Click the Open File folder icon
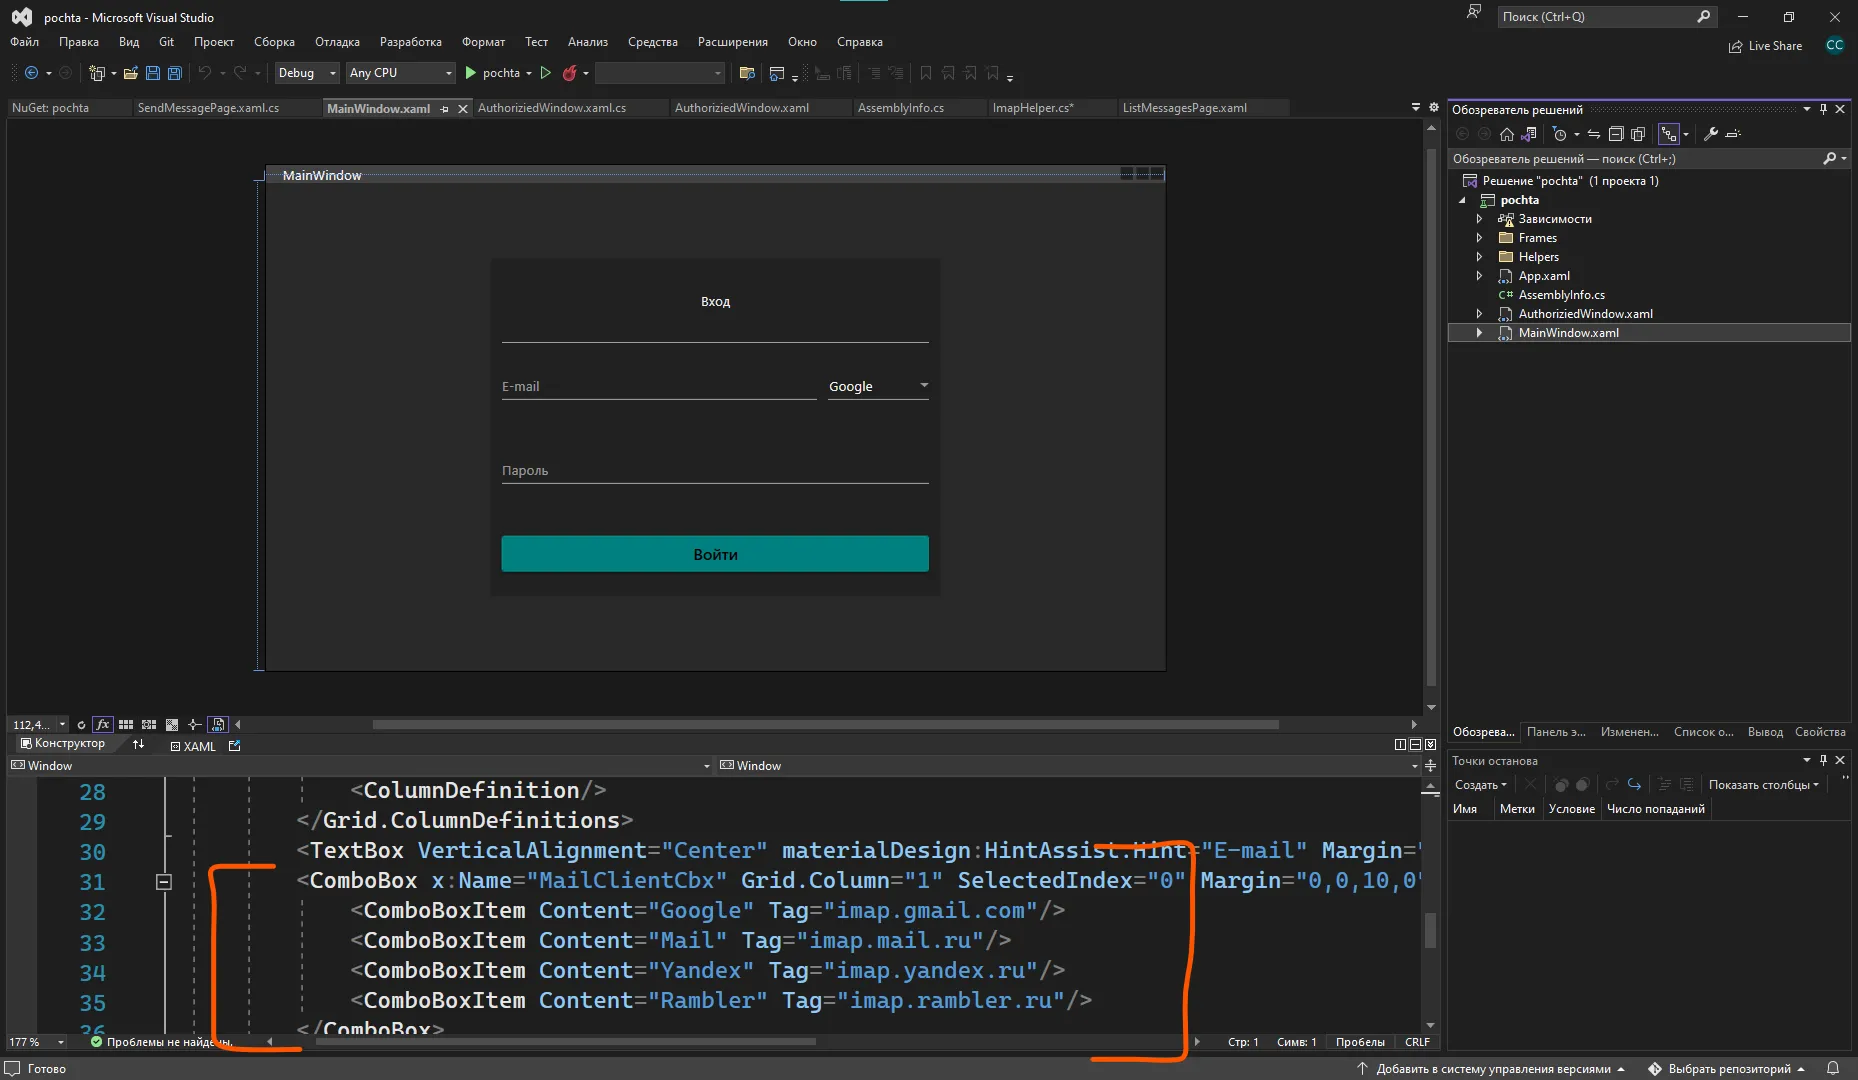Screen dimensions: 1858x1080 (130, 73)
